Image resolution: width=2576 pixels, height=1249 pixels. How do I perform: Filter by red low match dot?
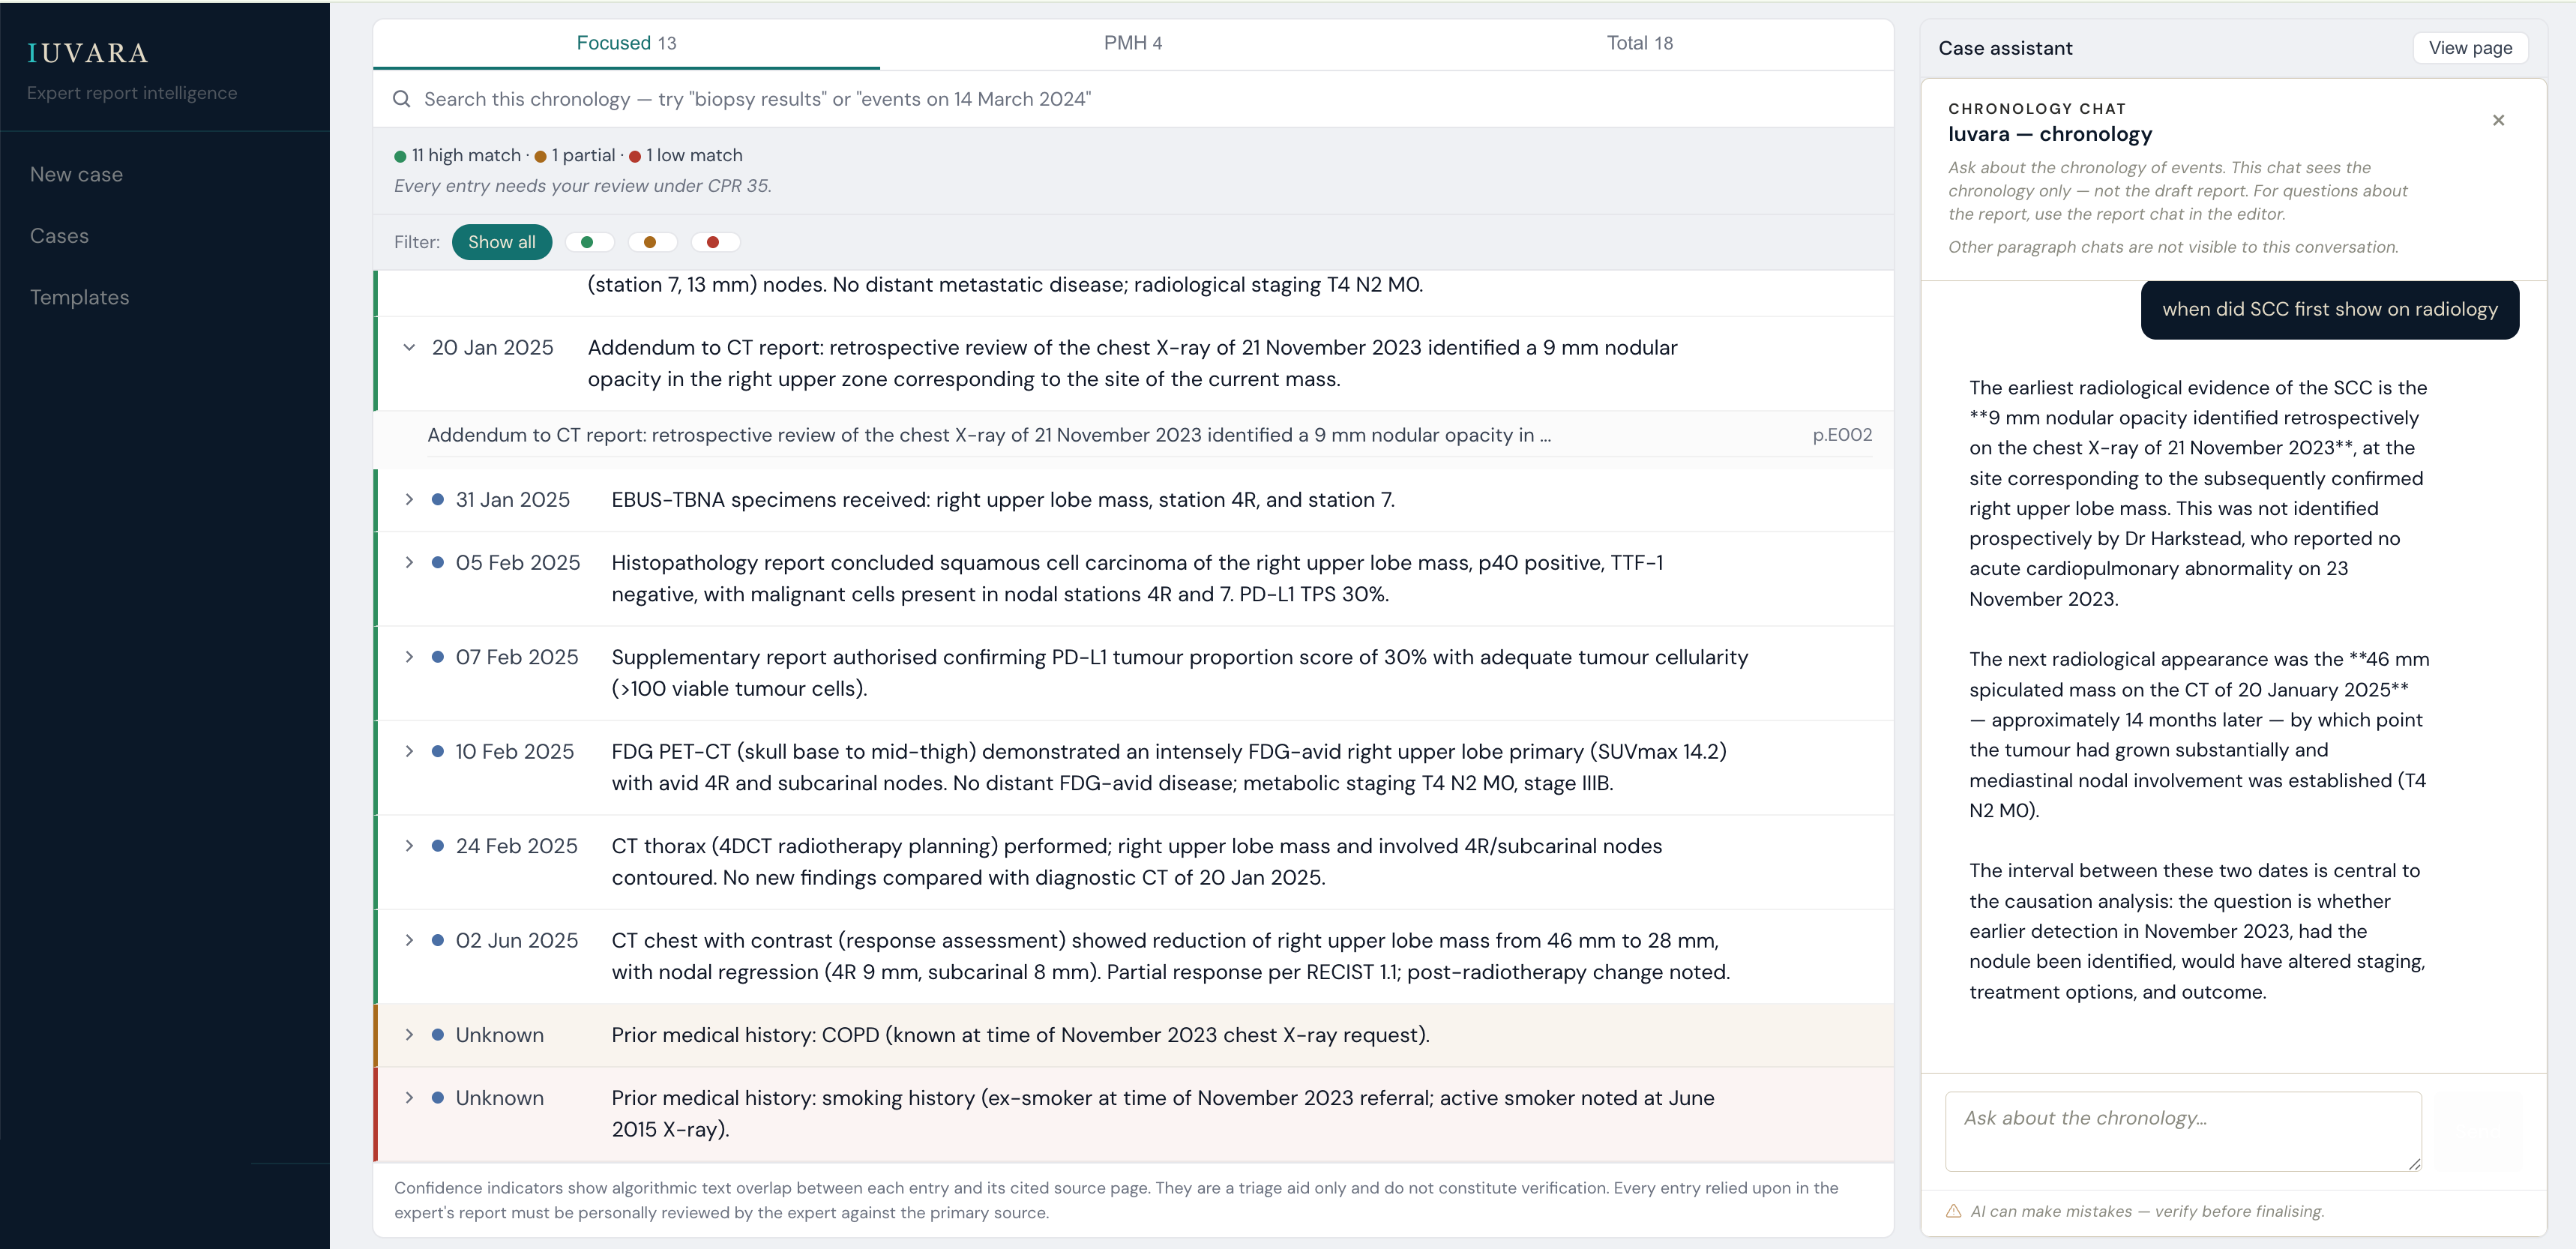tap(714, 242)
